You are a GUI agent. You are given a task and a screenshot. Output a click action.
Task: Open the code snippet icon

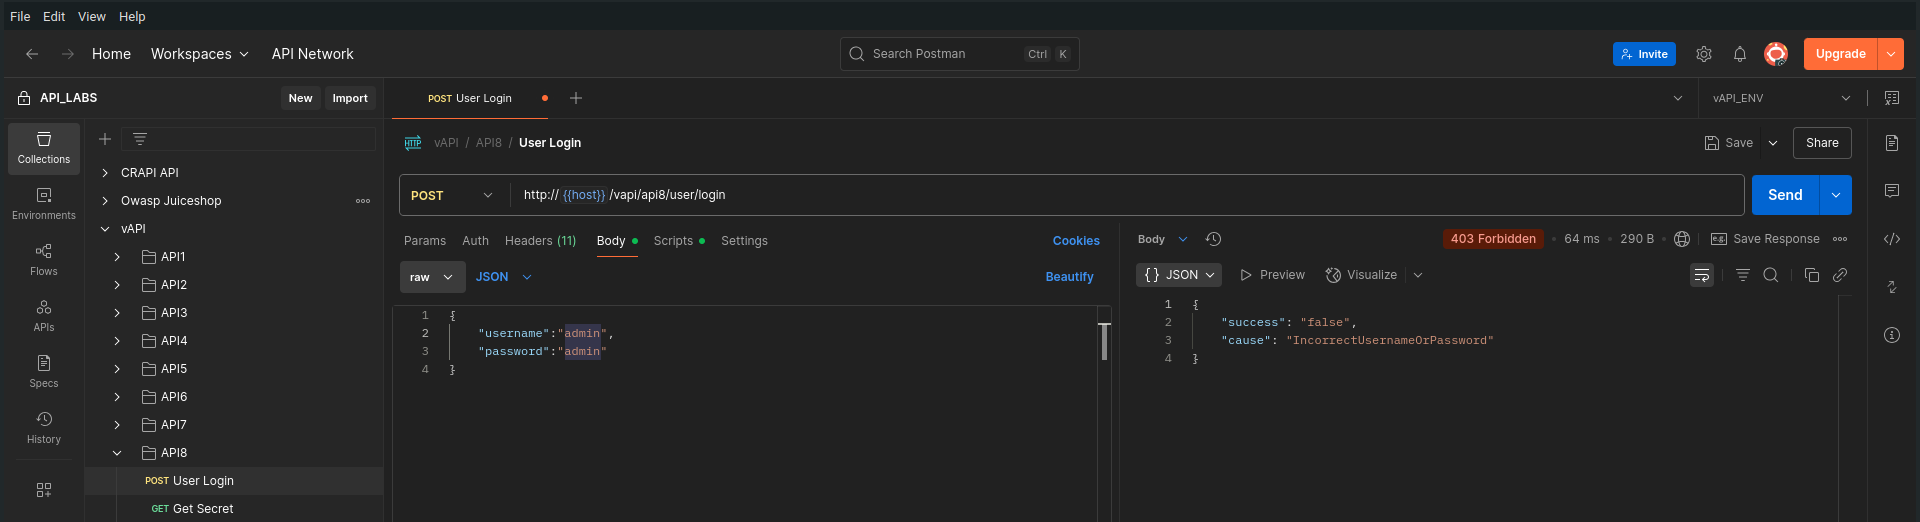[1892, 239]
